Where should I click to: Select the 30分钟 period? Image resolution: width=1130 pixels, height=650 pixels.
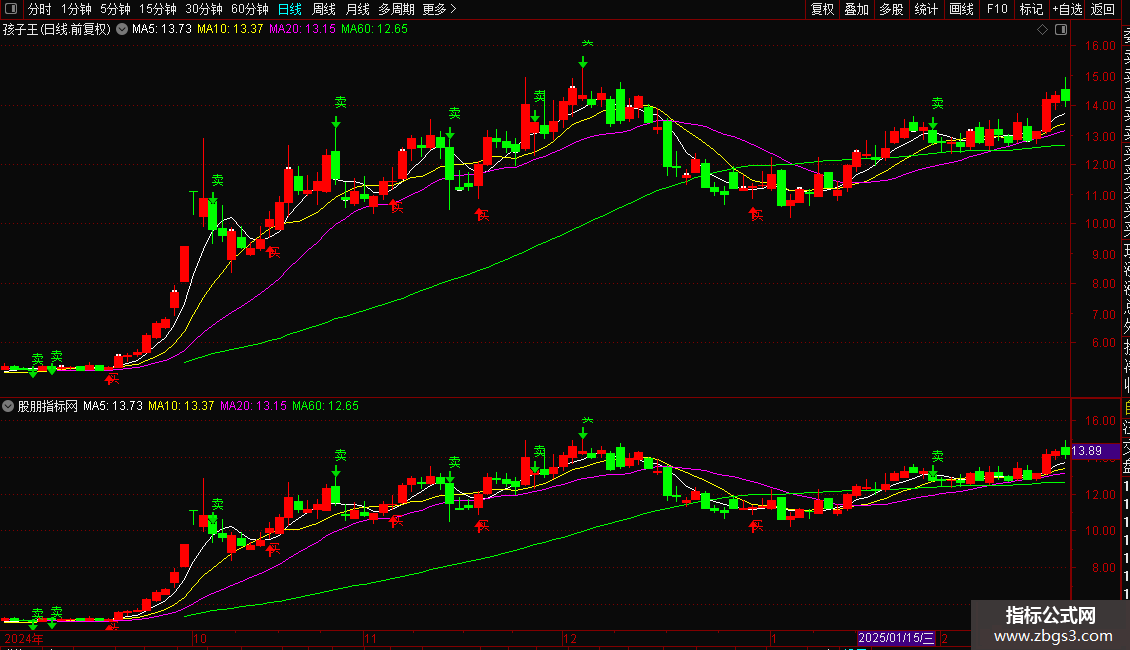tap(204, 9)
